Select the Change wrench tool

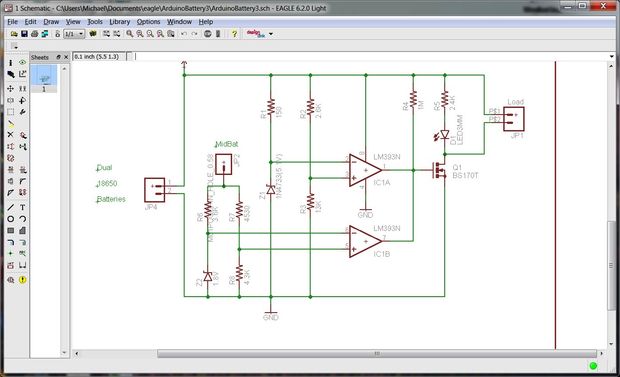[x=23, y=112]
